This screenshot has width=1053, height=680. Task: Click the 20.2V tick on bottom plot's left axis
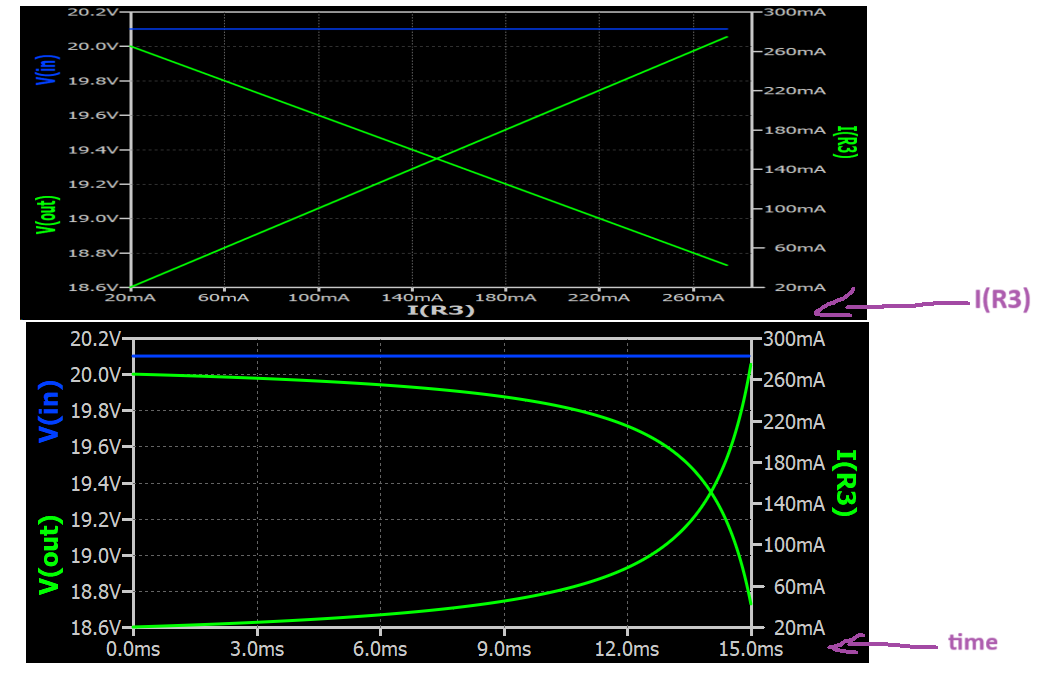tap(95, 339)
